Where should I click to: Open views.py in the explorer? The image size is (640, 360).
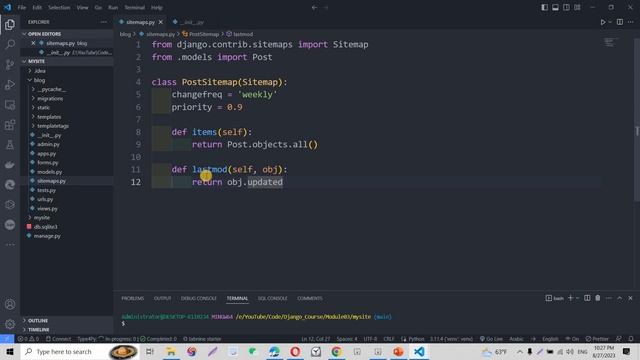[x=47, y=209]
